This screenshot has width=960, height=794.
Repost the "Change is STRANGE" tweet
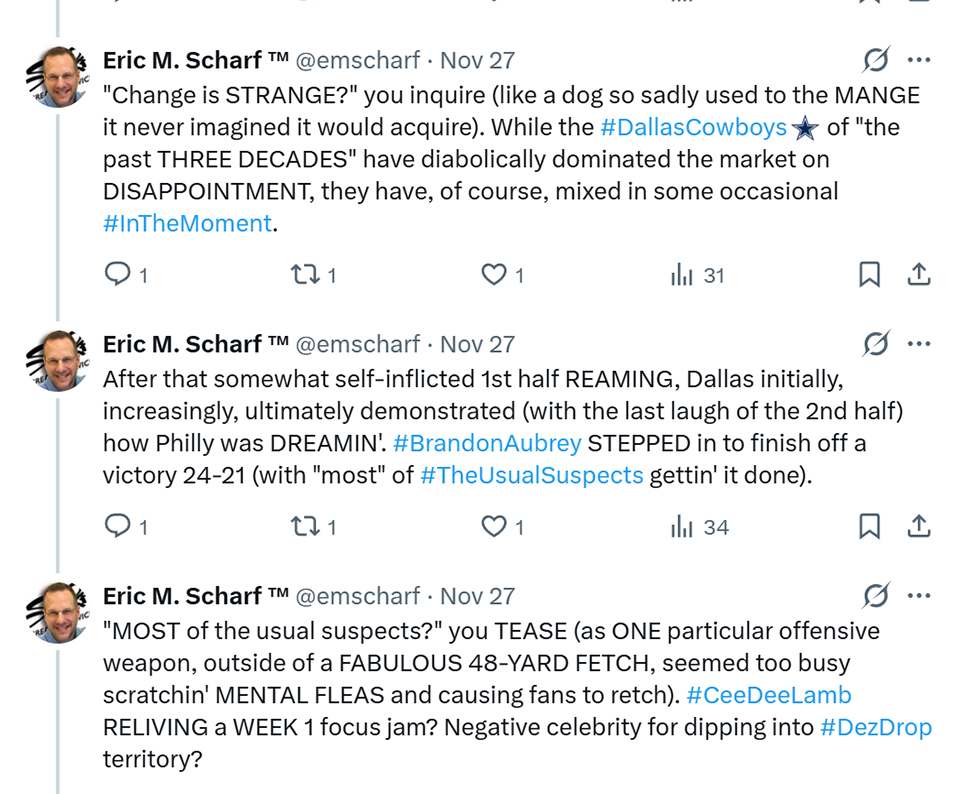click(302, 274)
